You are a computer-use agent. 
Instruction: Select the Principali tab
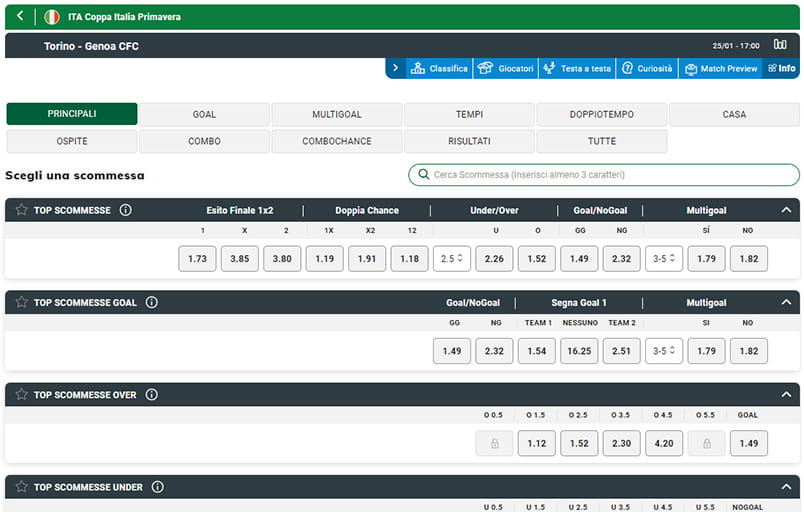pyautogui.click(x=72, y=114)
